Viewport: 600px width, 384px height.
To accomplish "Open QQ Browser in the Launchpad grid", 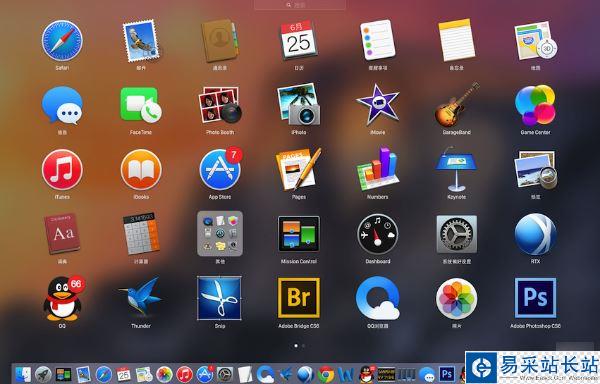I will click(378, 298).
